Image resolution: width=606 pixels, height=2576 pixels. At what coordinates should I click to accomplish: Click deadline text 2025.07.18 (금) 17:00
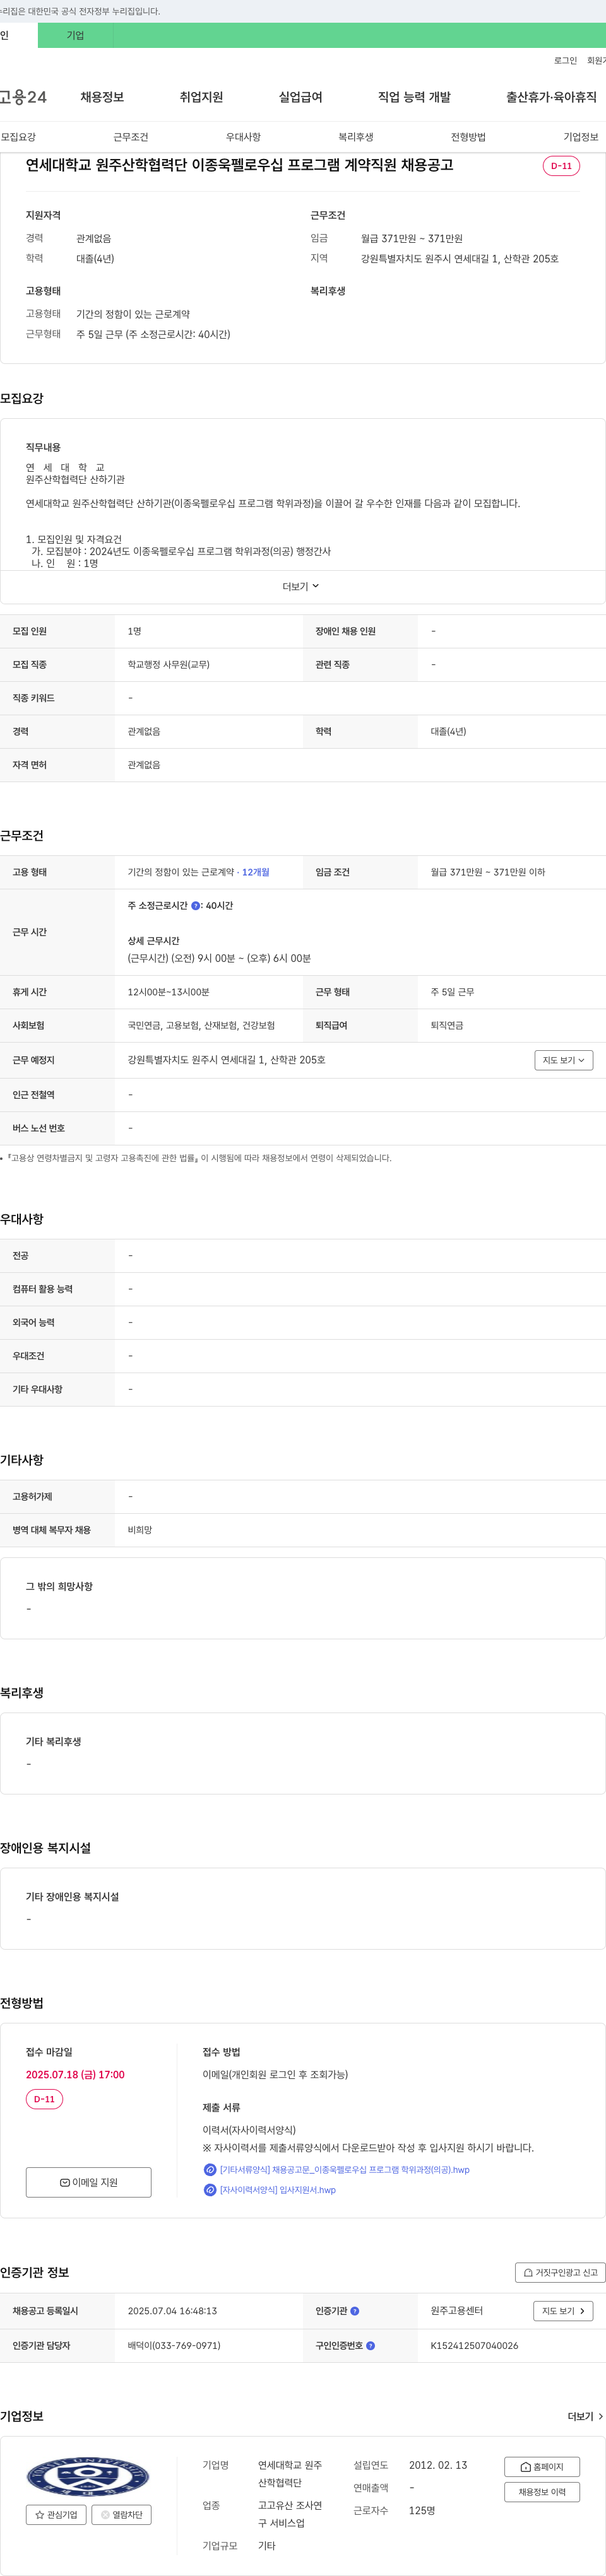(x=75, y=2074)
